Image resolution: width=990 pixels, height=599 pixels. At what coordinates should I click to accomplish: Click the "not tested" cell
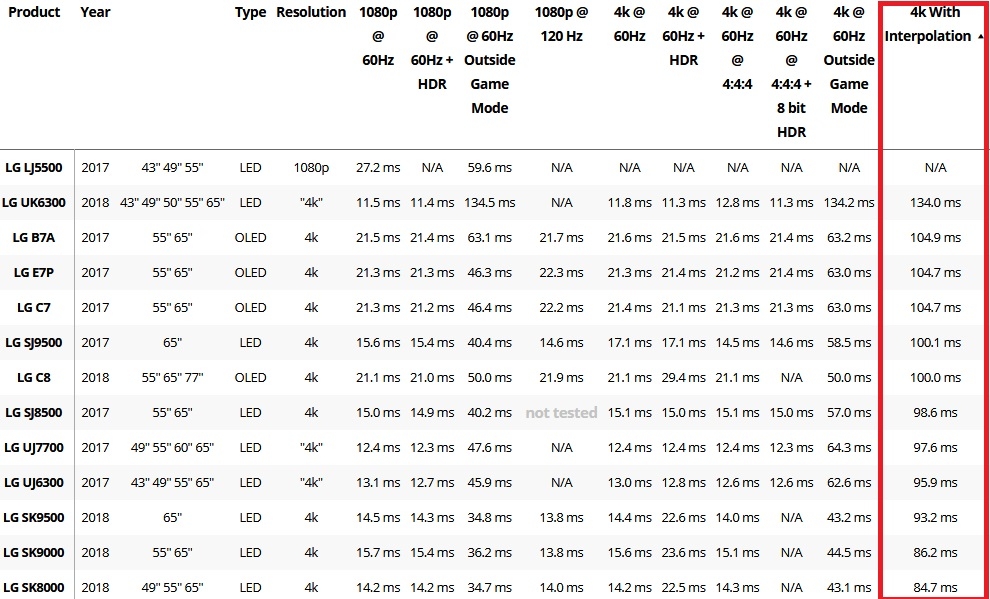coord(561,413)
